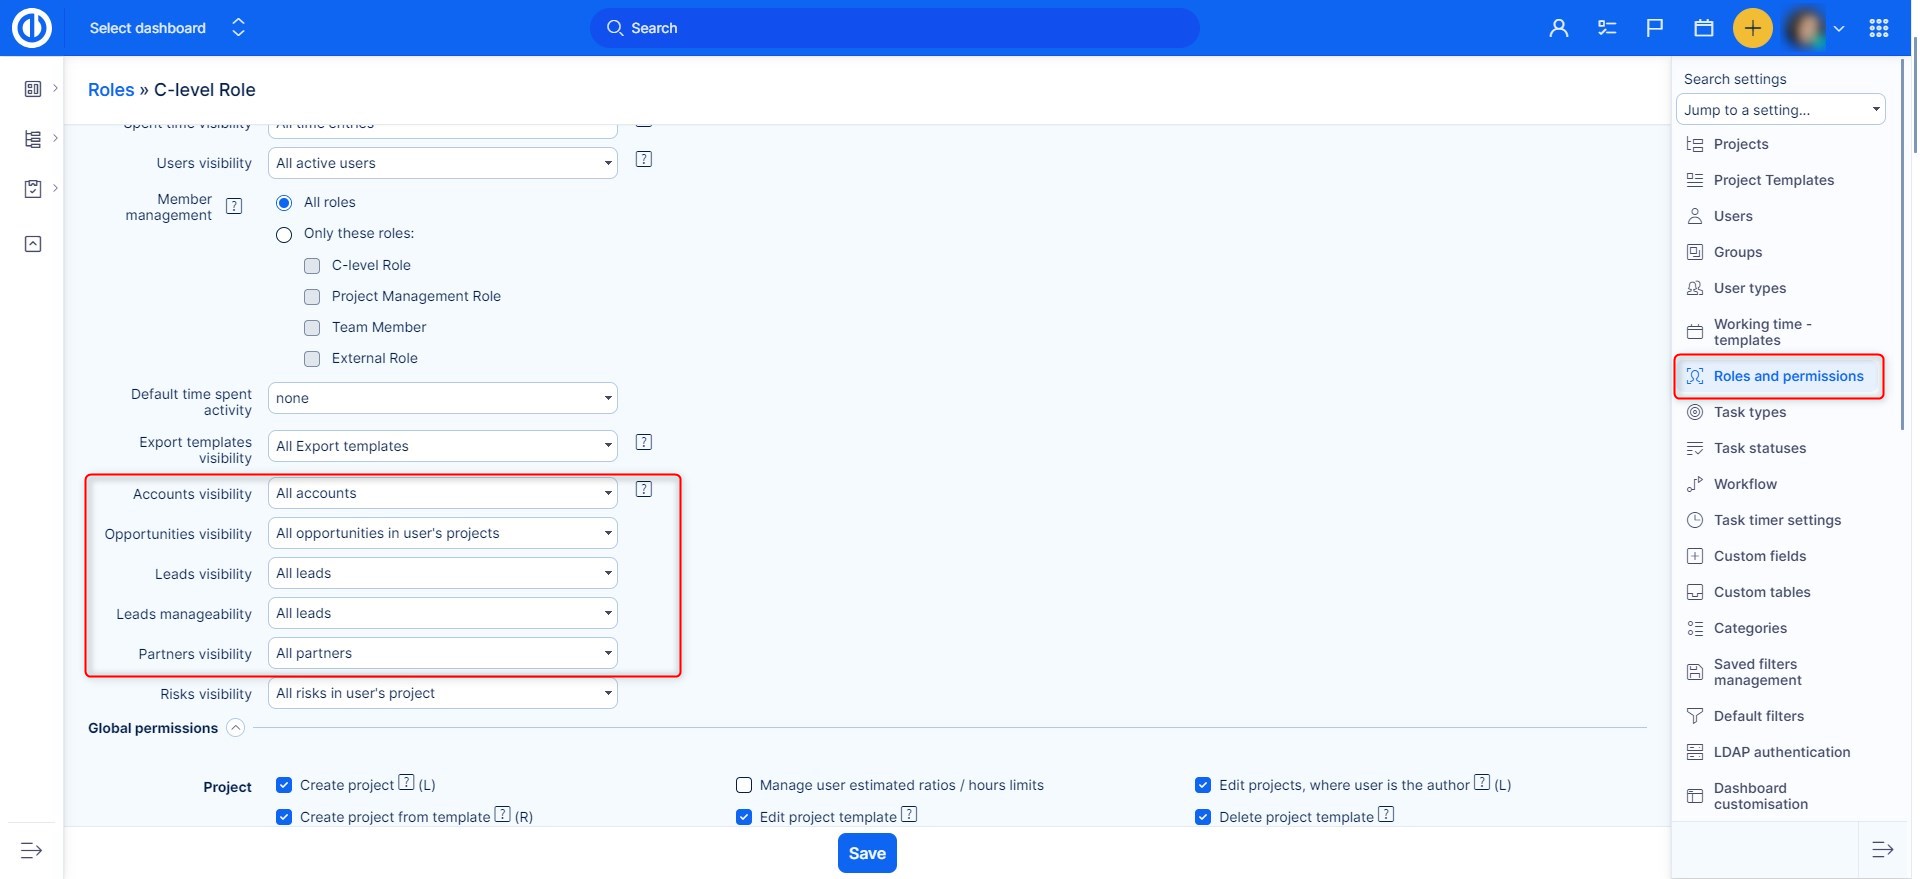Check the Project Management Role checkbox
This screenshot has width=1920, height=879.
click(x=312, y=297)
